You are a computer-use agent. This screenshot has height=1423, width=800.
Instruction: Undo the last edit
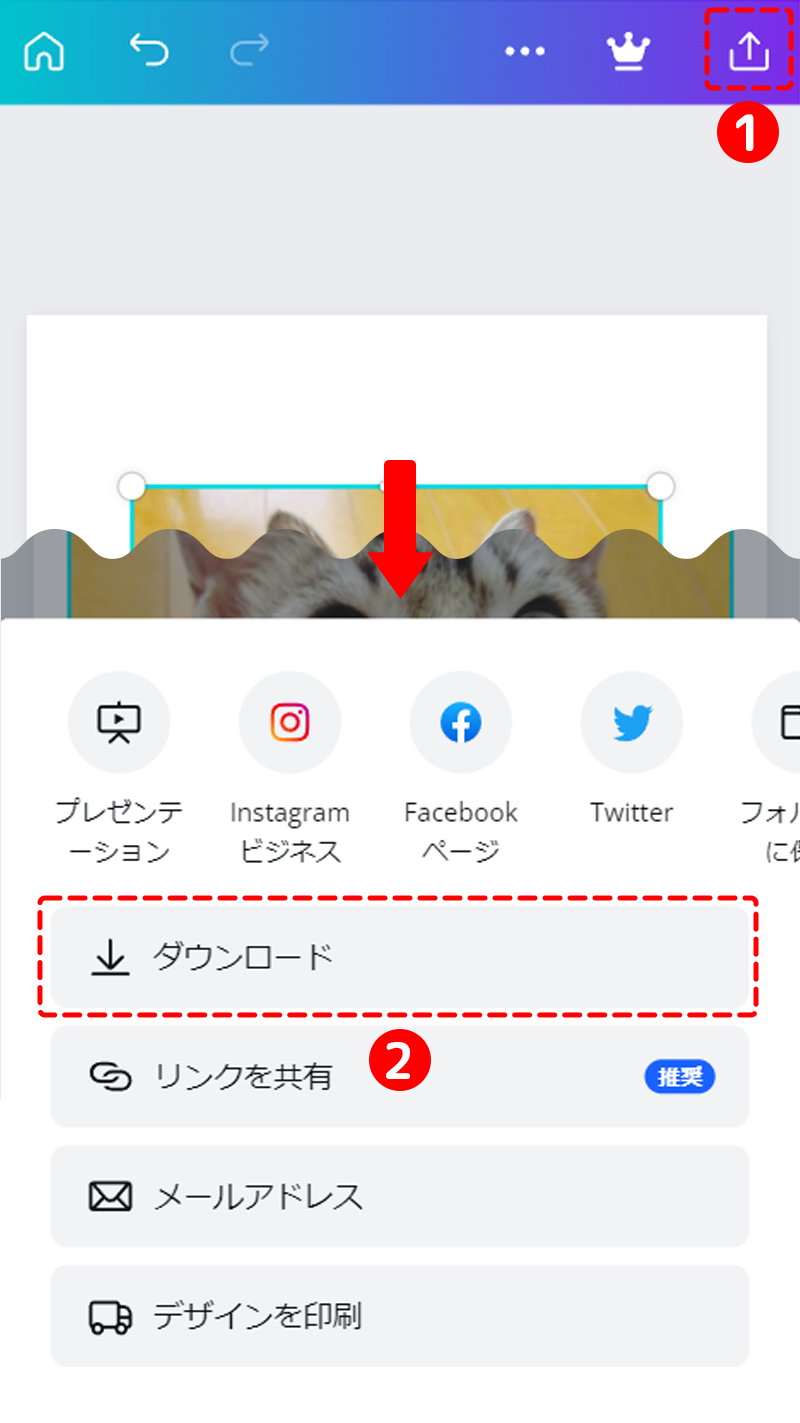tap(149, 50)
